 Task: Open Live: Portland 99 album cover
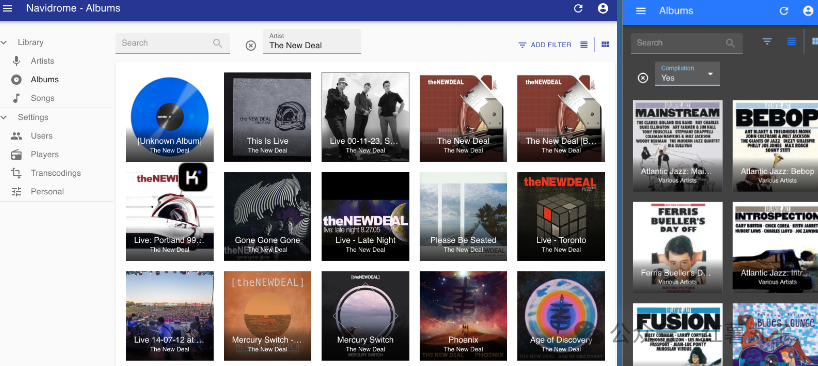tap(170, 216)
